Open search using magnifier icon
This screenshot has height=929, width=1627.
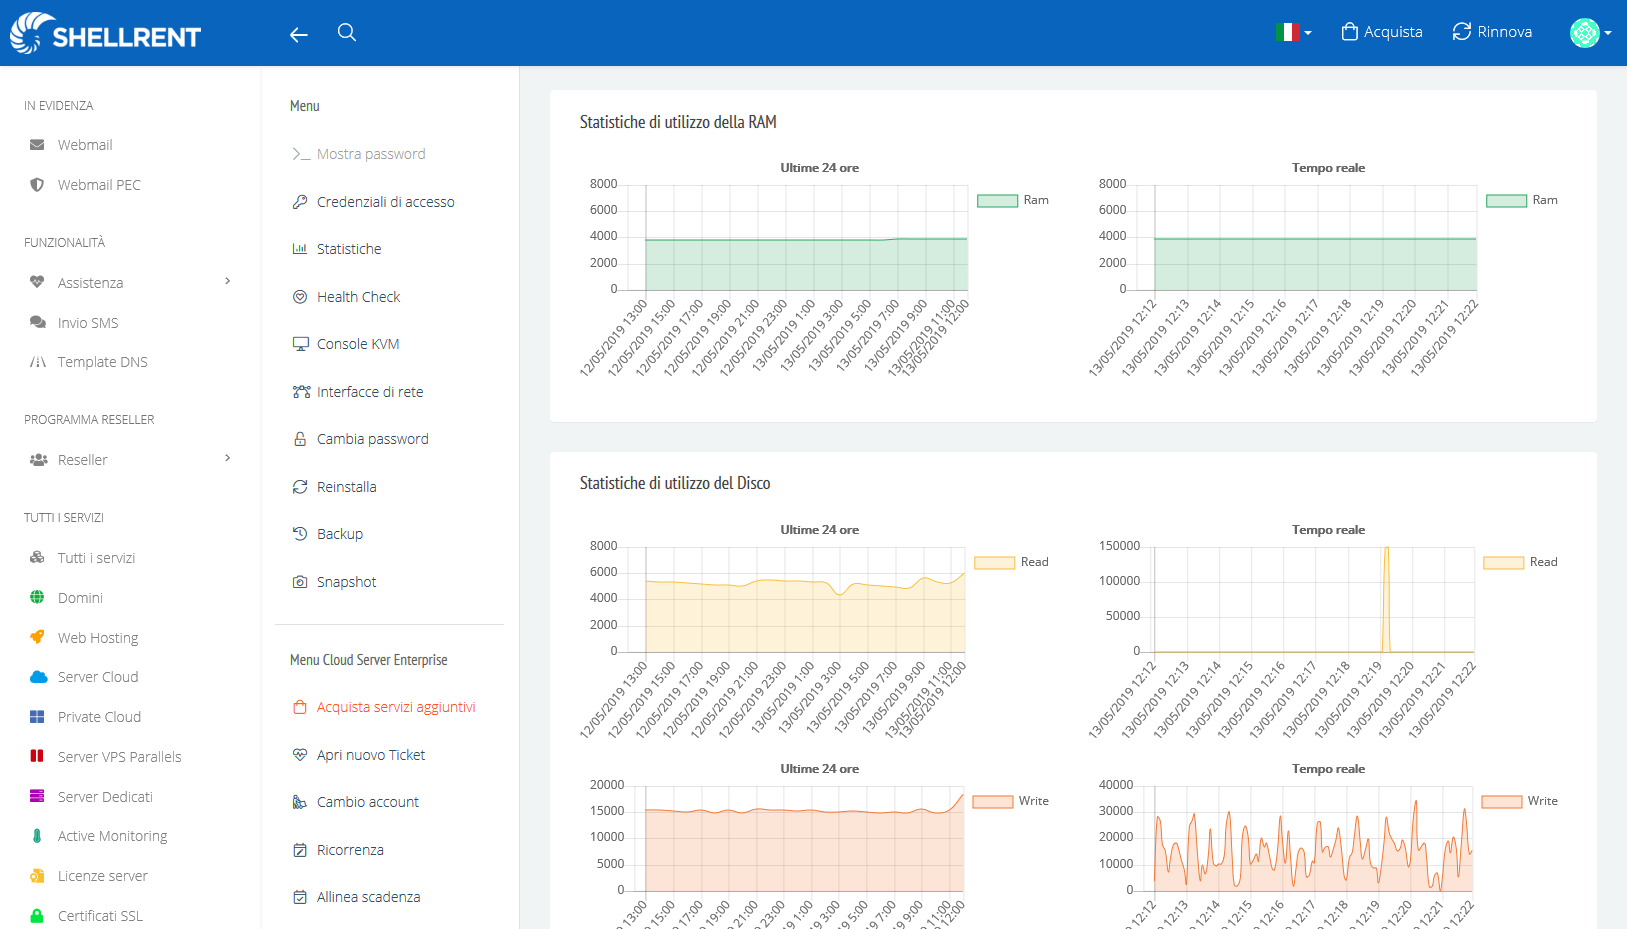point(347,32)
